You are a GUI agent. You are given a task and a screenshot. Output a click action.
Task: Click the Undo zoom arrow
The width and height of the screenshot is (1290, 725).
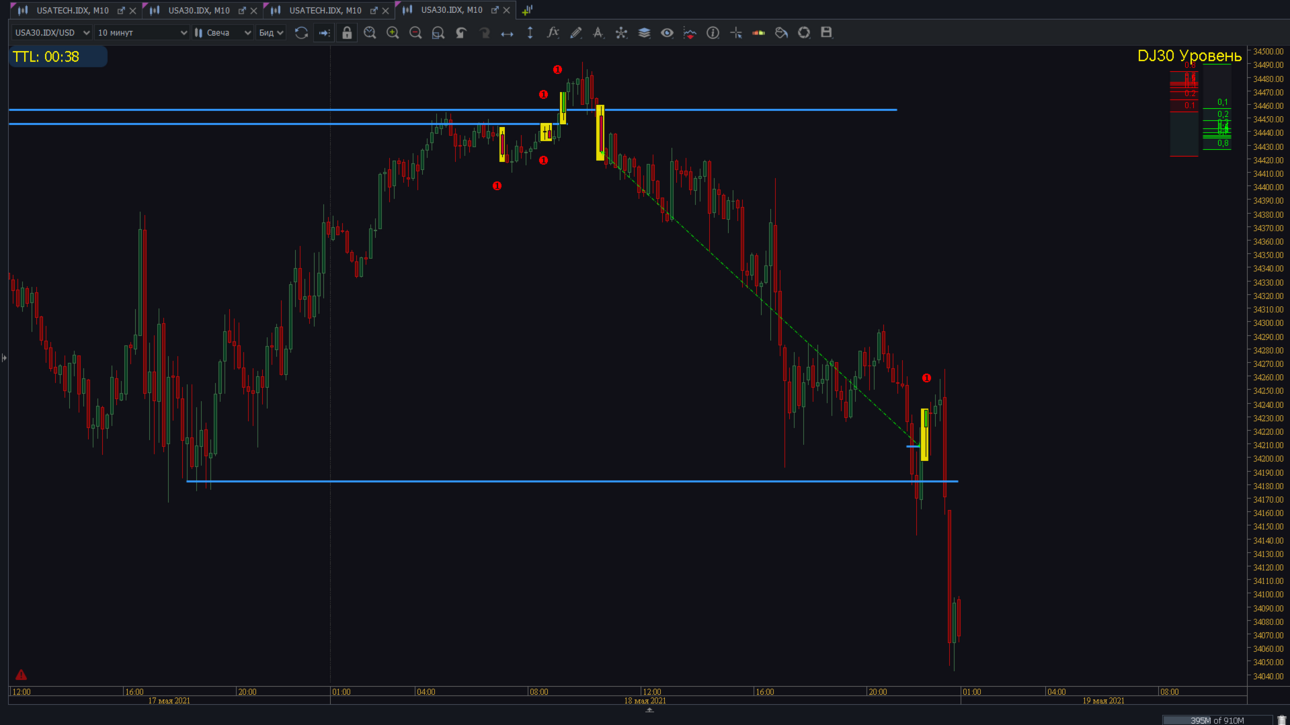click(x=461, y=33)
